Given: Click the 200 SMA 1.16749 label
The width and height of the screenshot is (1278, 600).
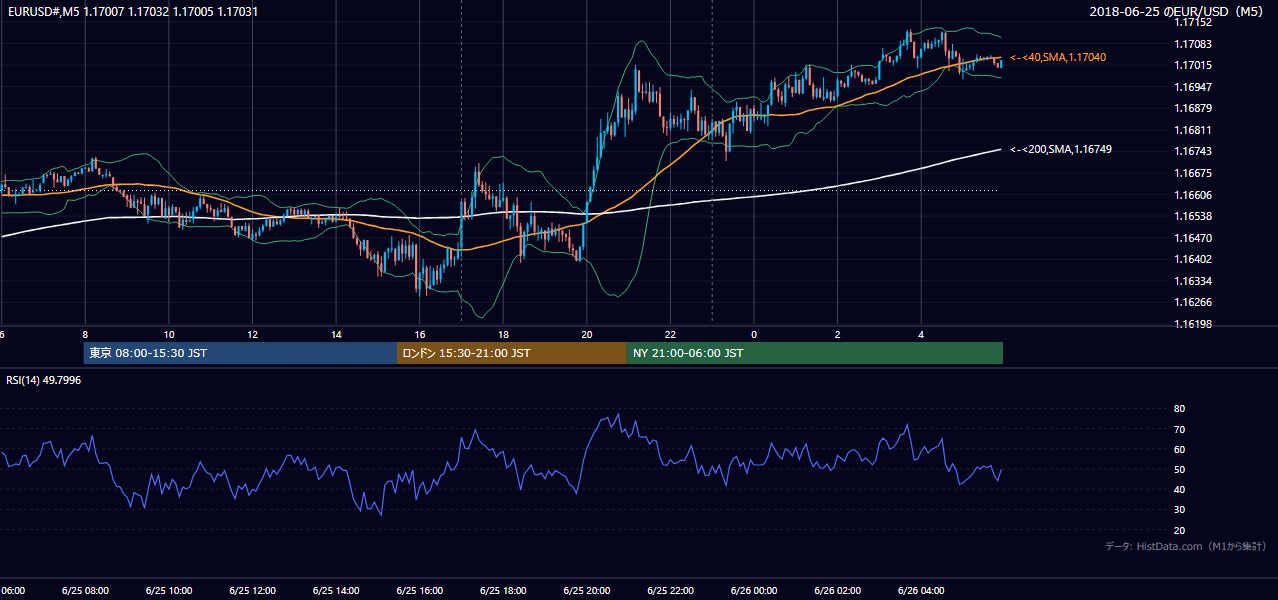Looking at the screenshot, I should coord(1061,149).
